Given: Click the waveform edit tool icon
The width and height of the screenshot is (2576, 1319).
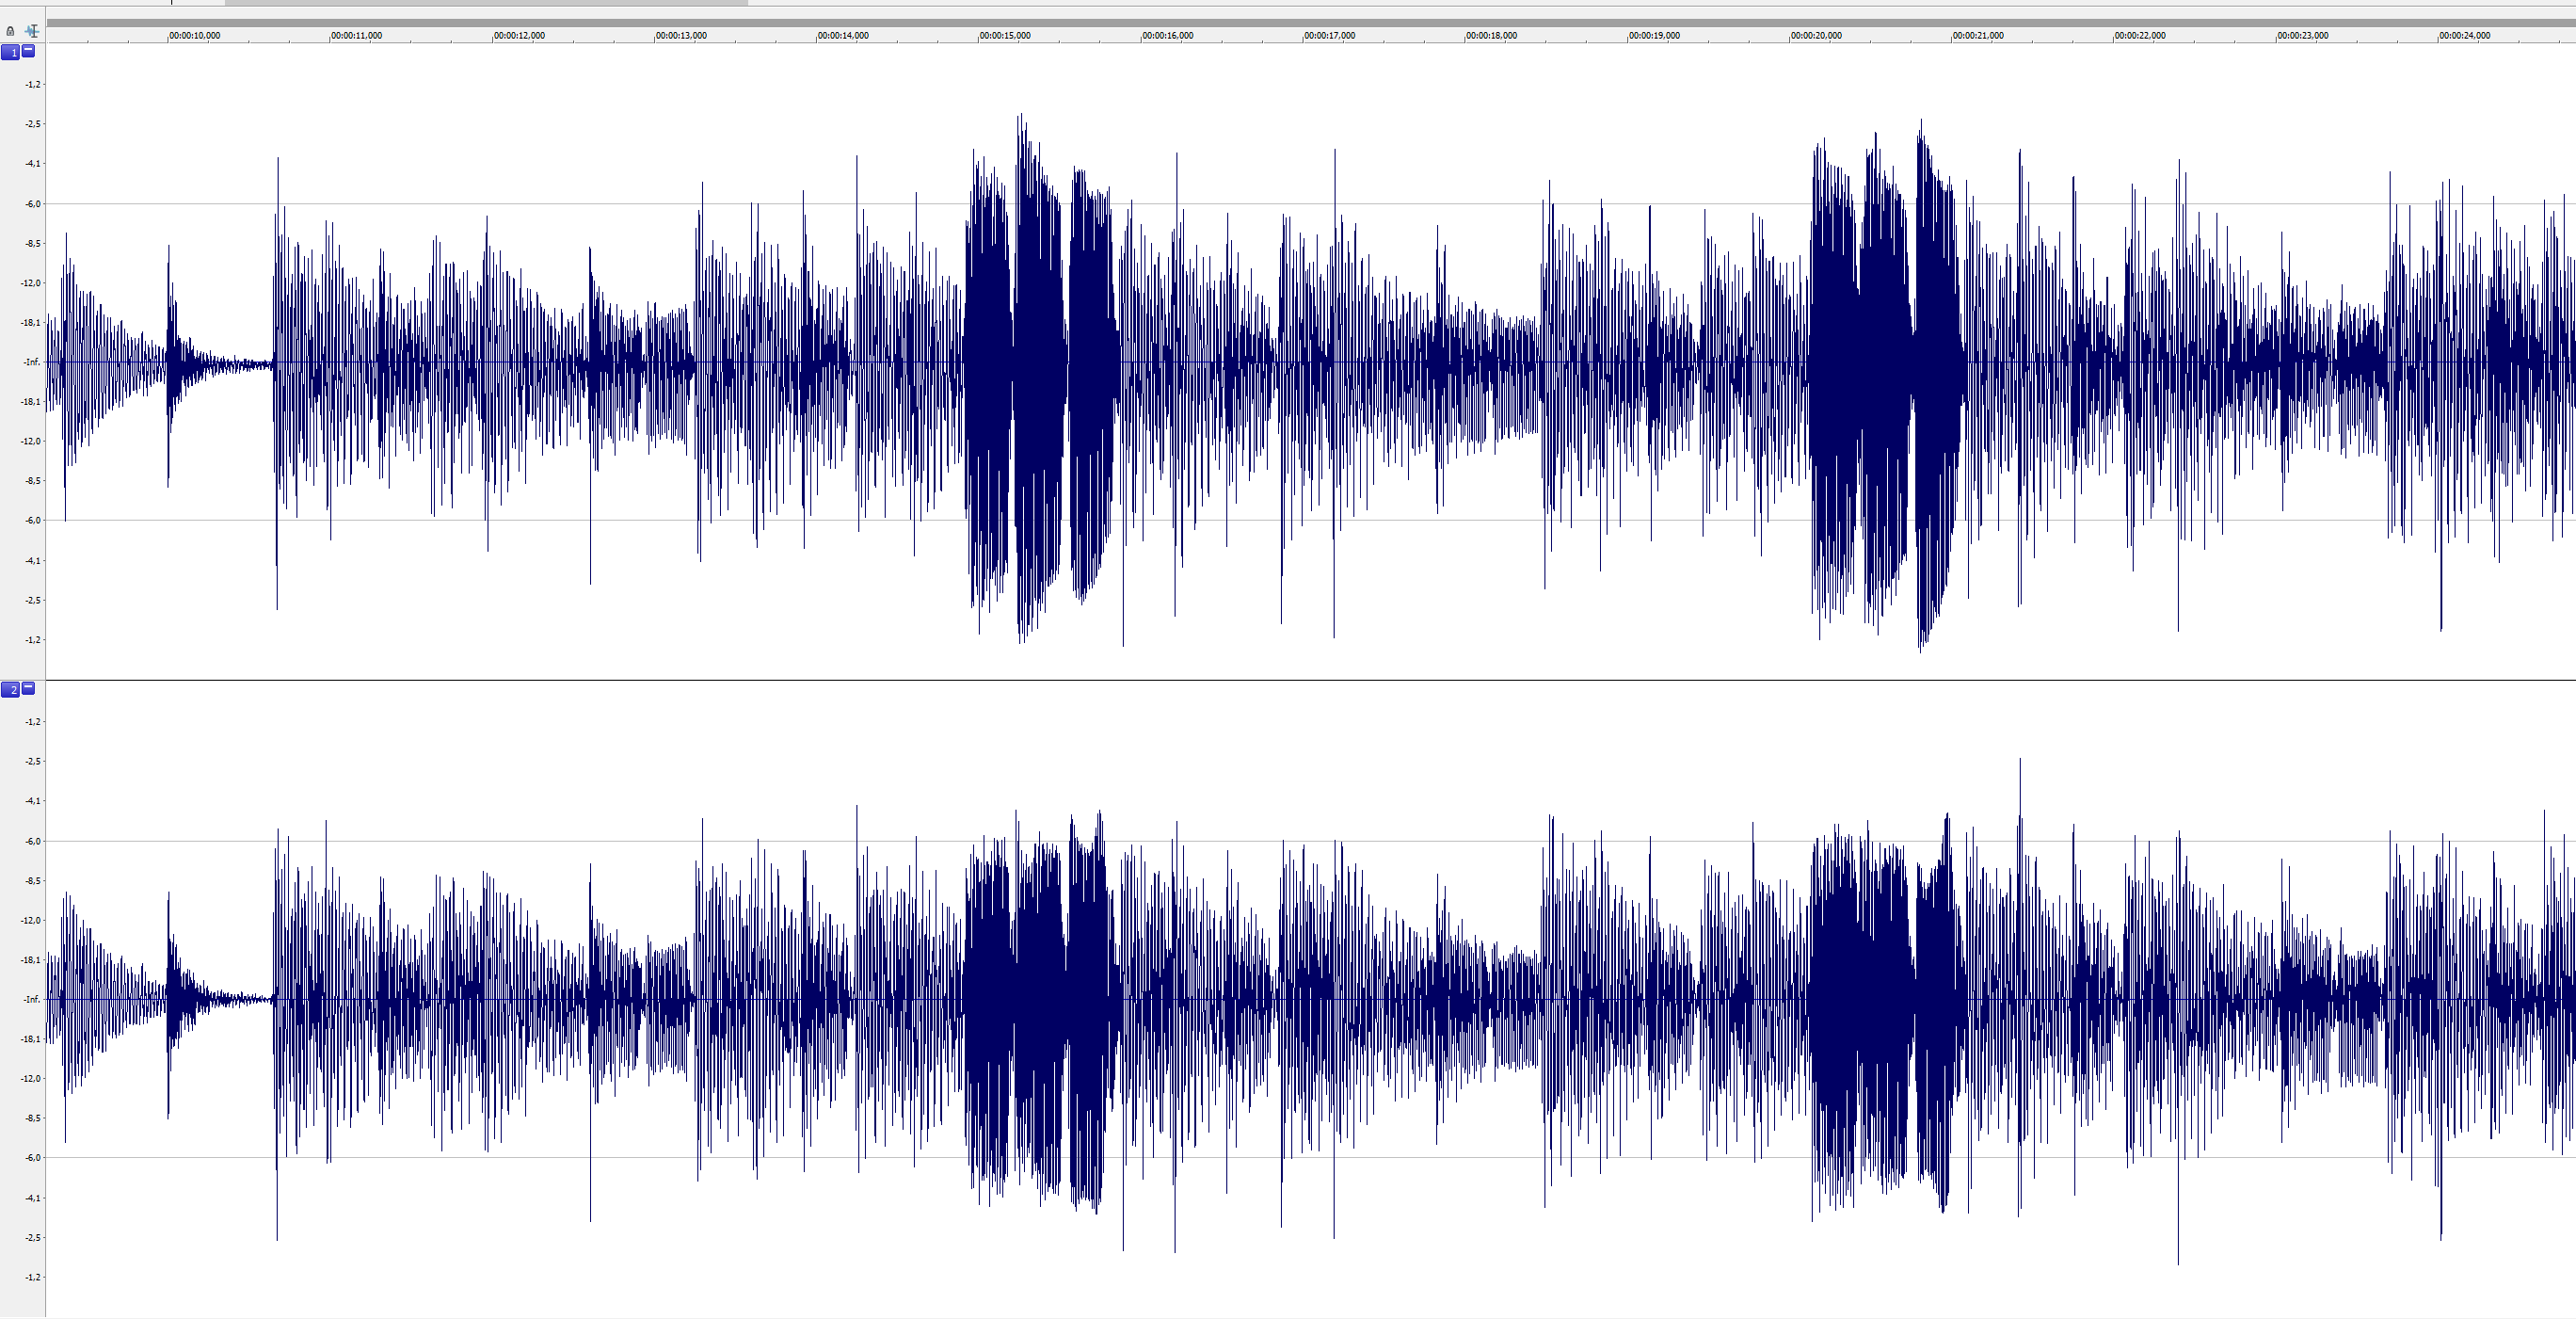Looking at the screenshot, I should tap(31, 31).
